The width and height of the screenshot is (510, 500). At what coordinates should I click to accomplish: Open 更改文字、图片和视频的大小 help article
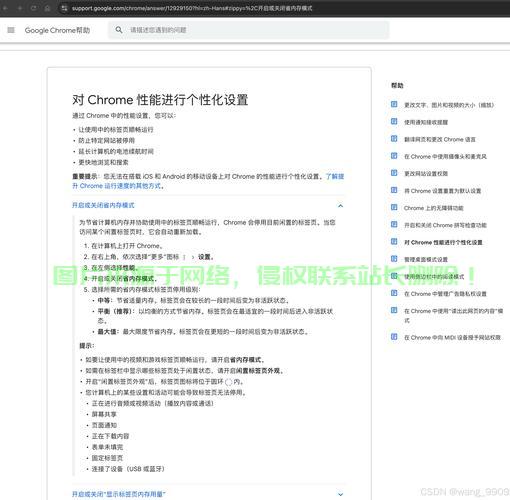tap(449, 105)
